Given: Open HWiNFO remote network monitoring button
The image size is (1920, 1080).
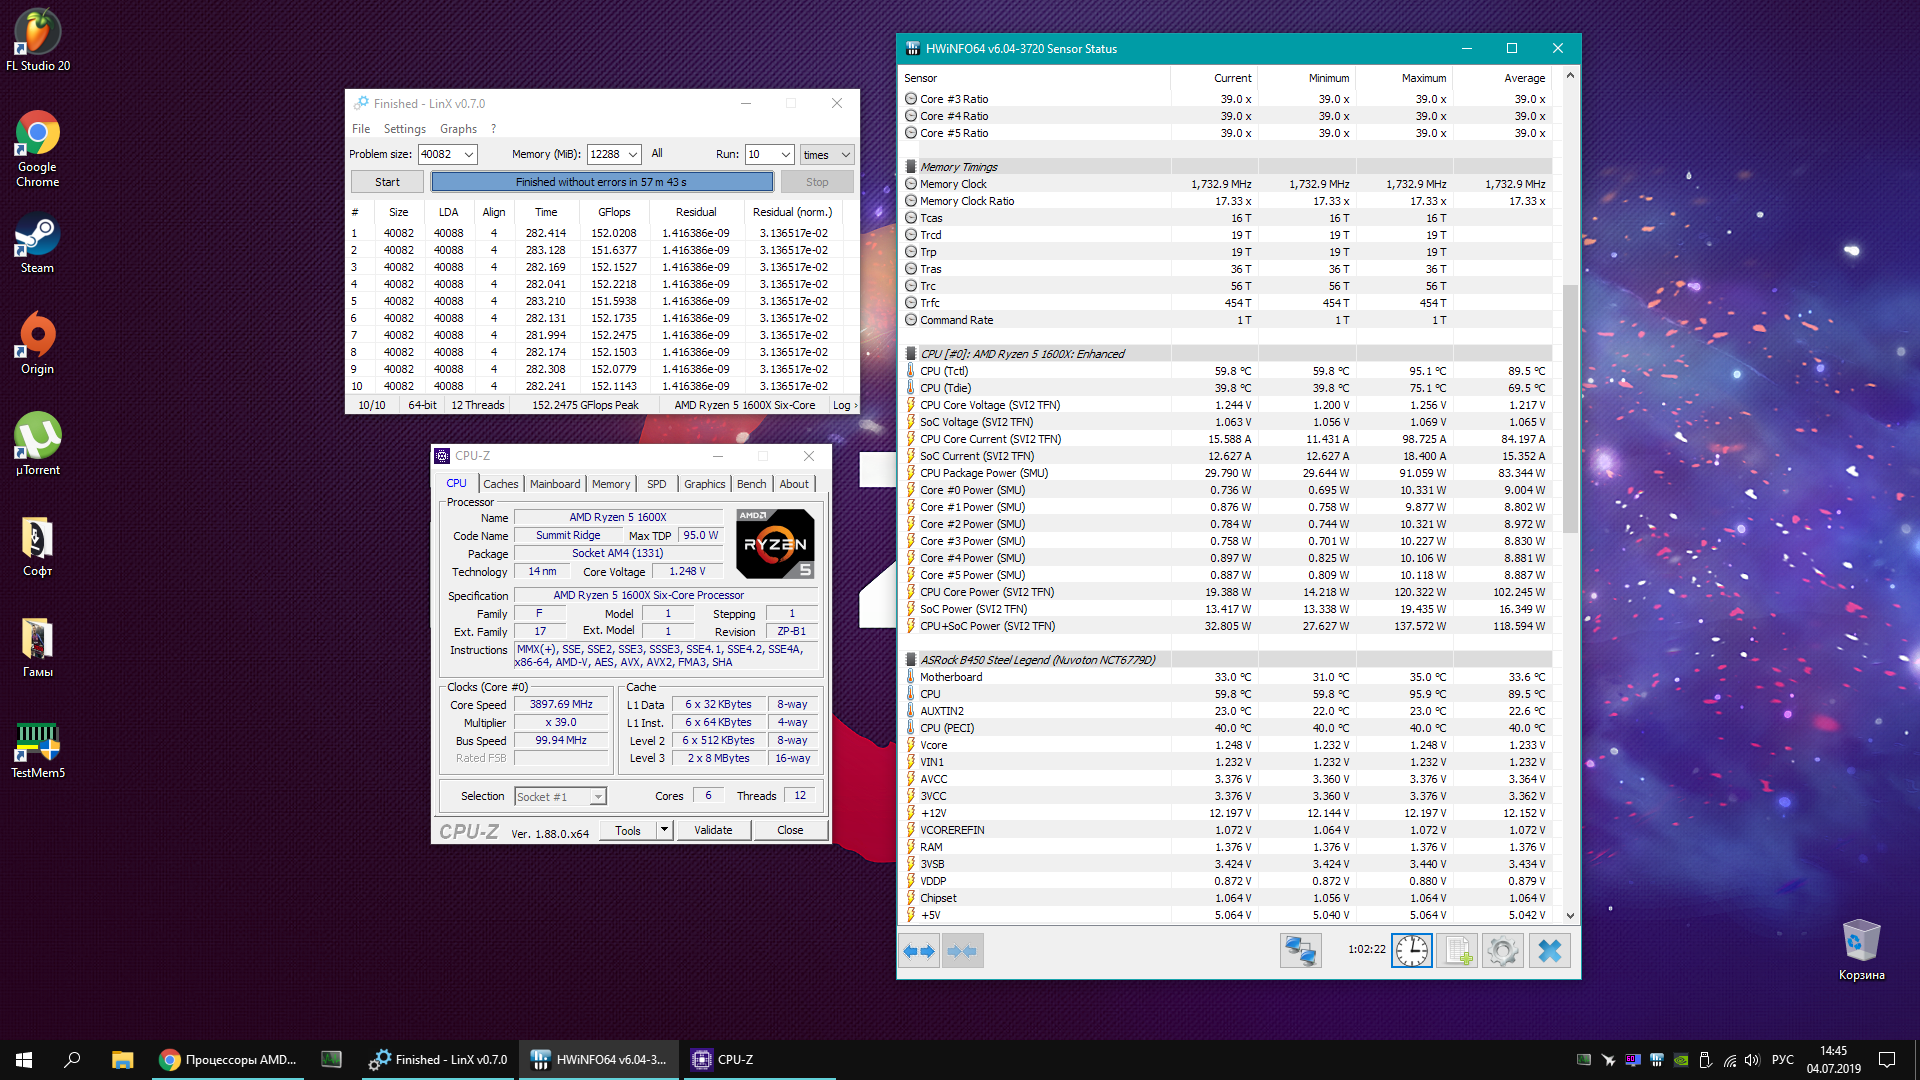Looking at the screenshot, I should click(x=1300, y=951).
